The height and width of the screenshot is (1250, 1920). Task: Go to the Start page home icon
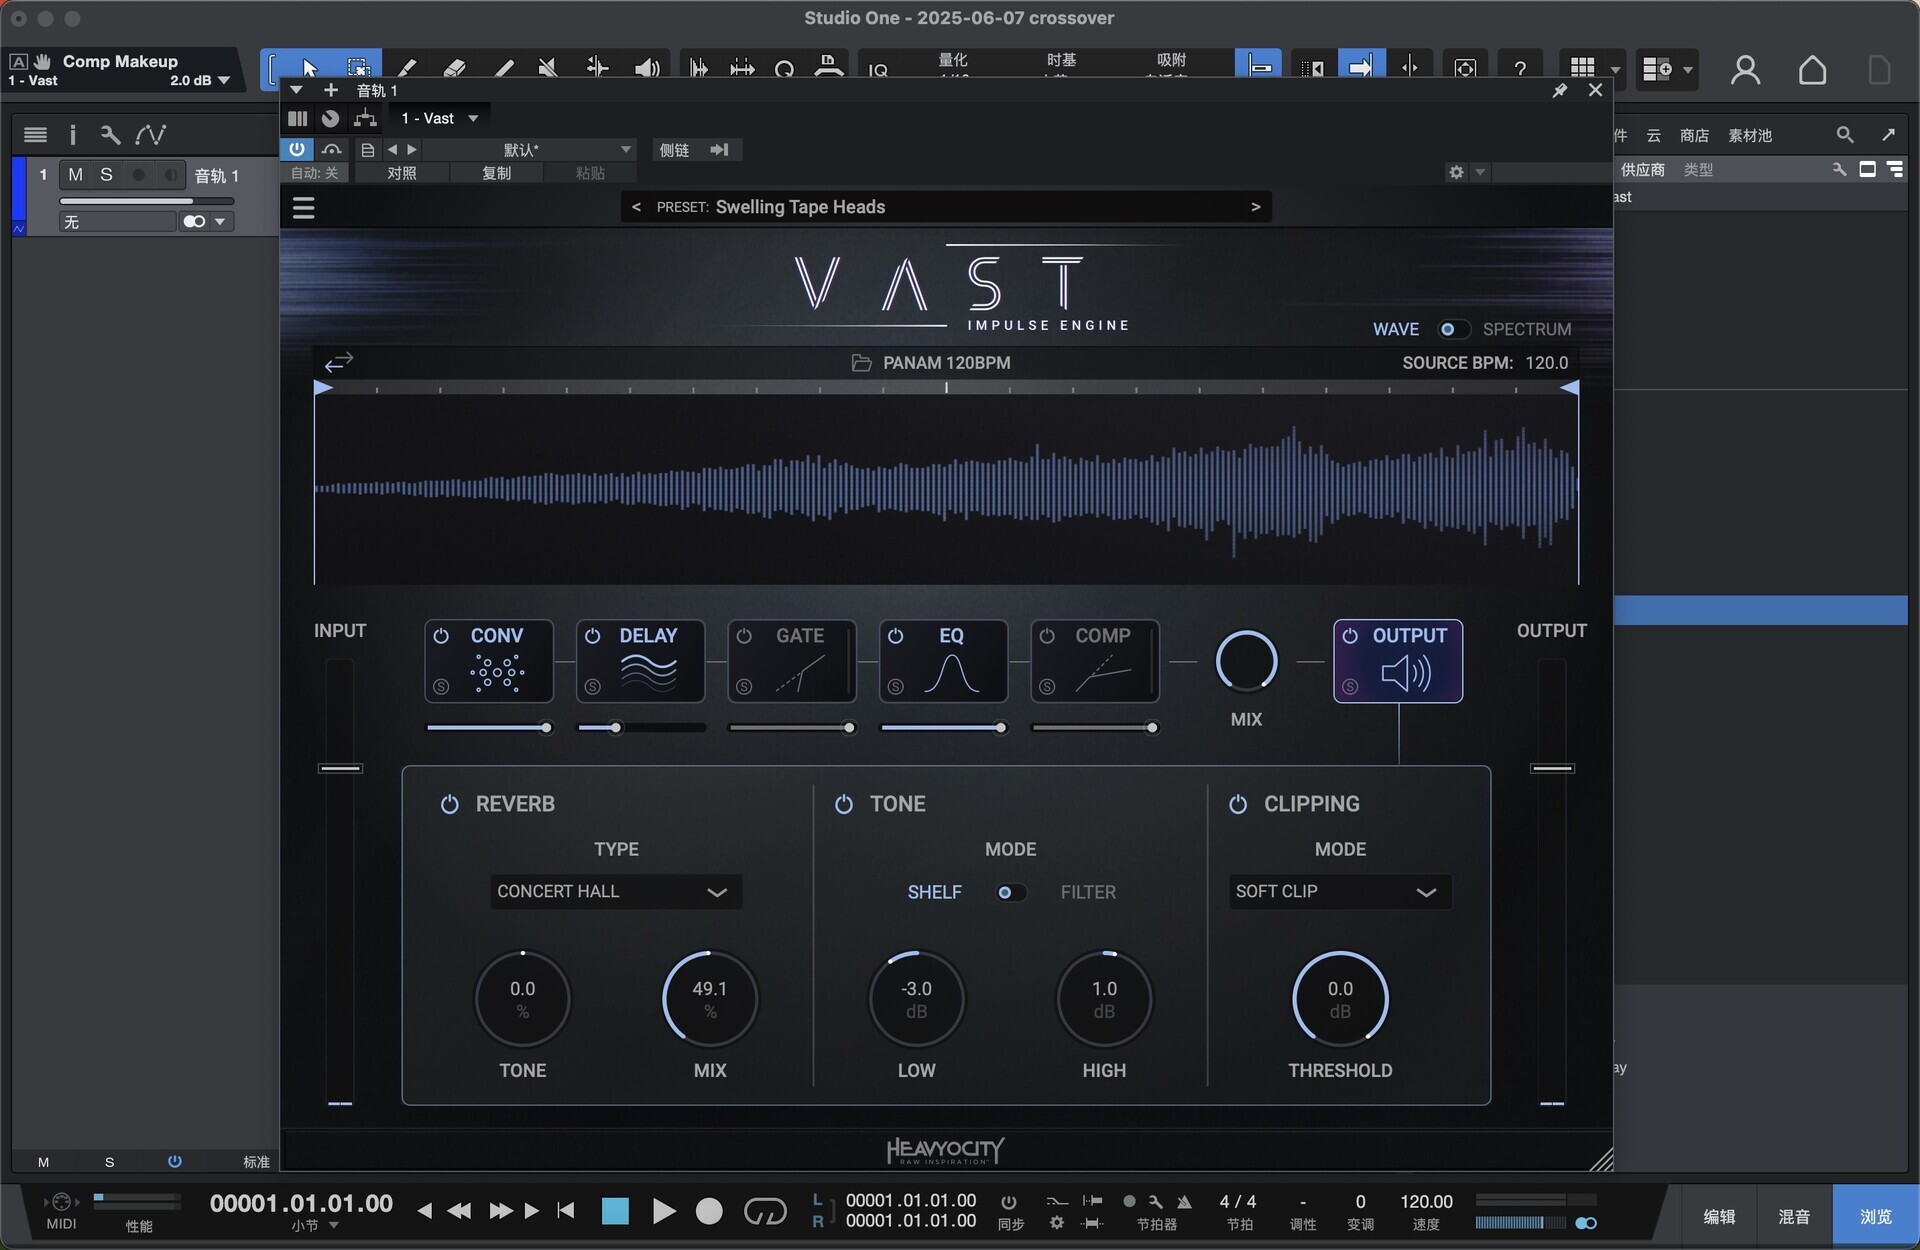point(1812,70)
